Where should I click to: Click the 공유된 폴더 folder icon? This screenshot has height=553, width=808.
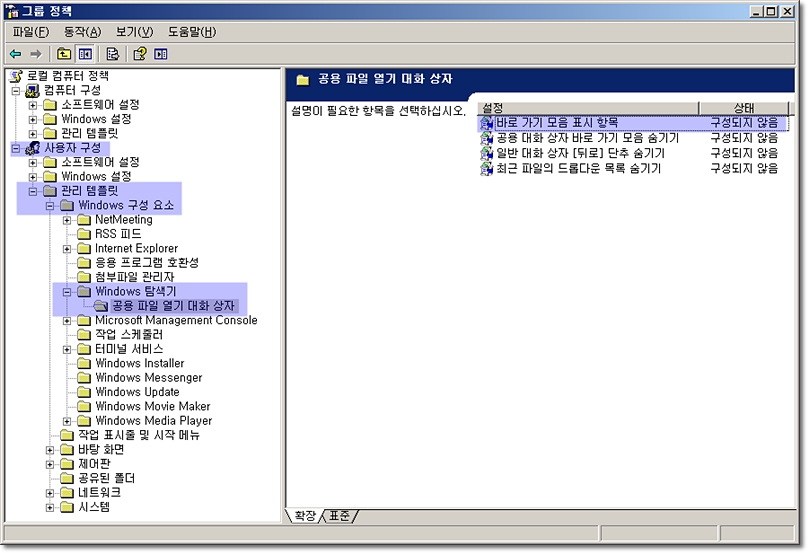click(67, 478)
